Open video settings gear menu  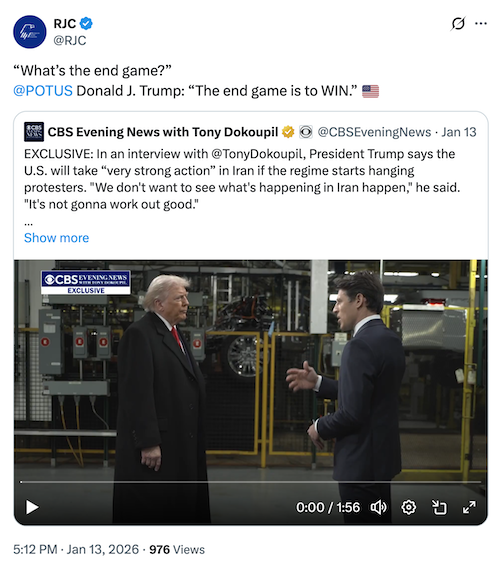pos(409,507)
